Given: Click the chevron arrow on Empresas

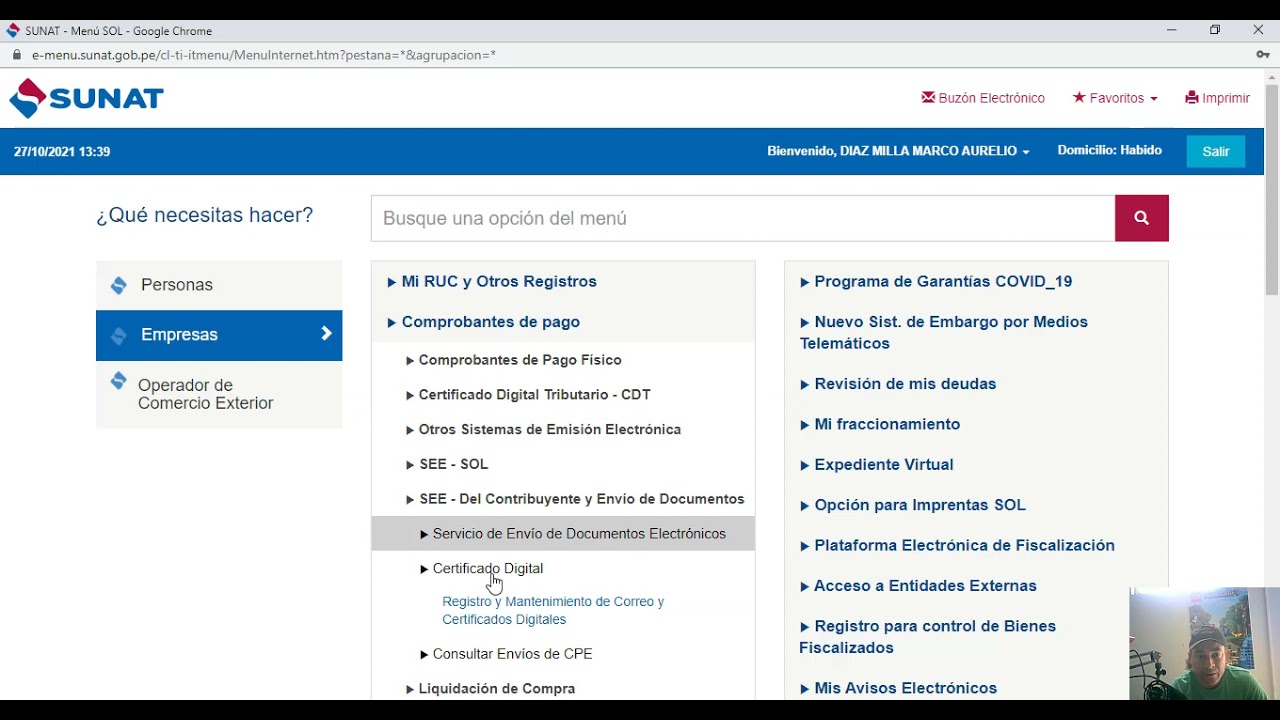Looking at the screenshot, I should click(x=326, y=334).
